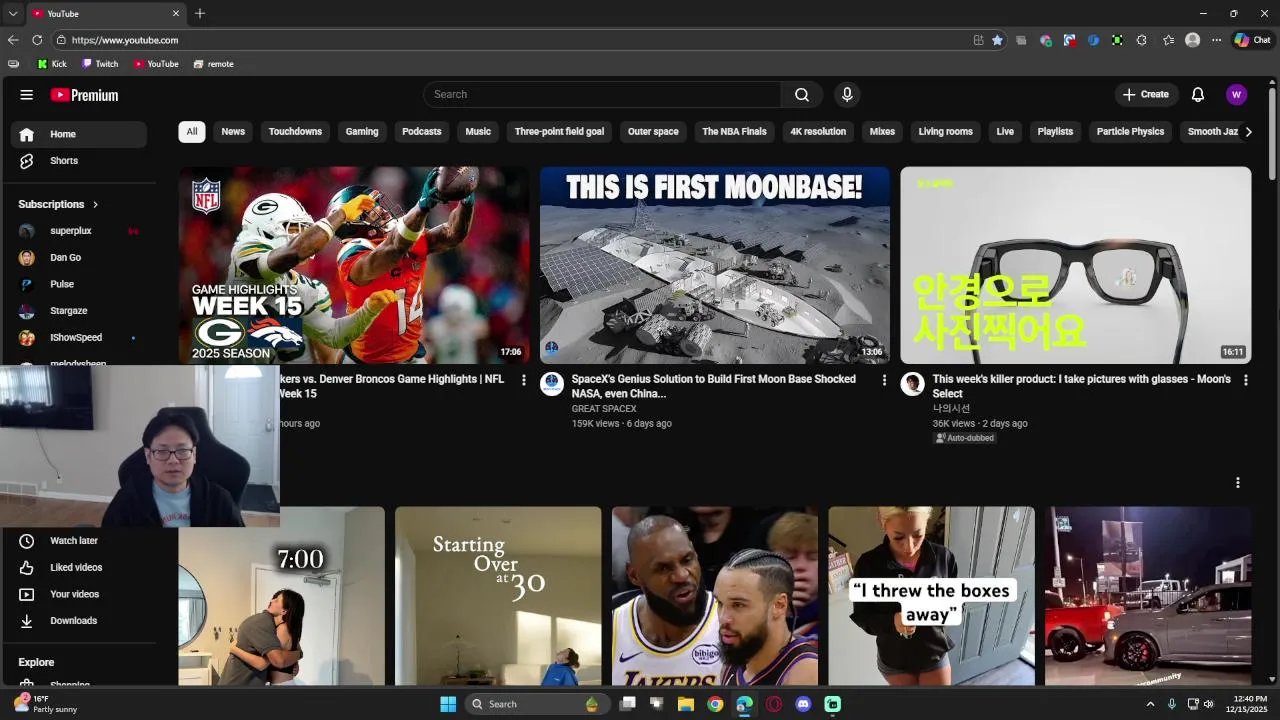Open Watch later in the sidebar

(x=79, y=541)
